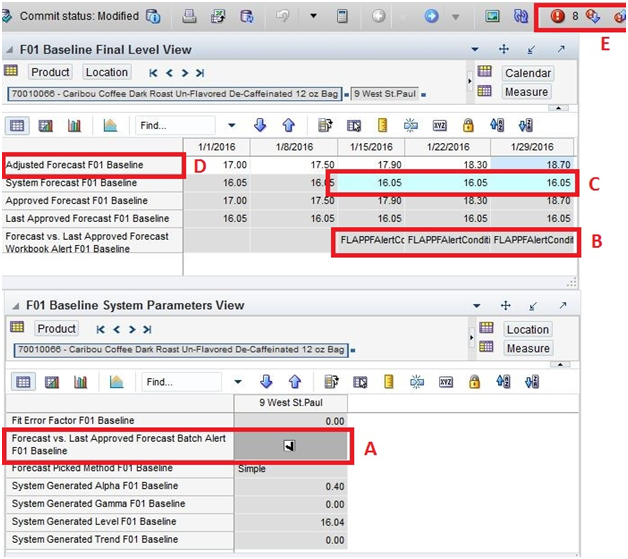
Task: Click the Location button in Final Level View
Action: tap(107, 72)
